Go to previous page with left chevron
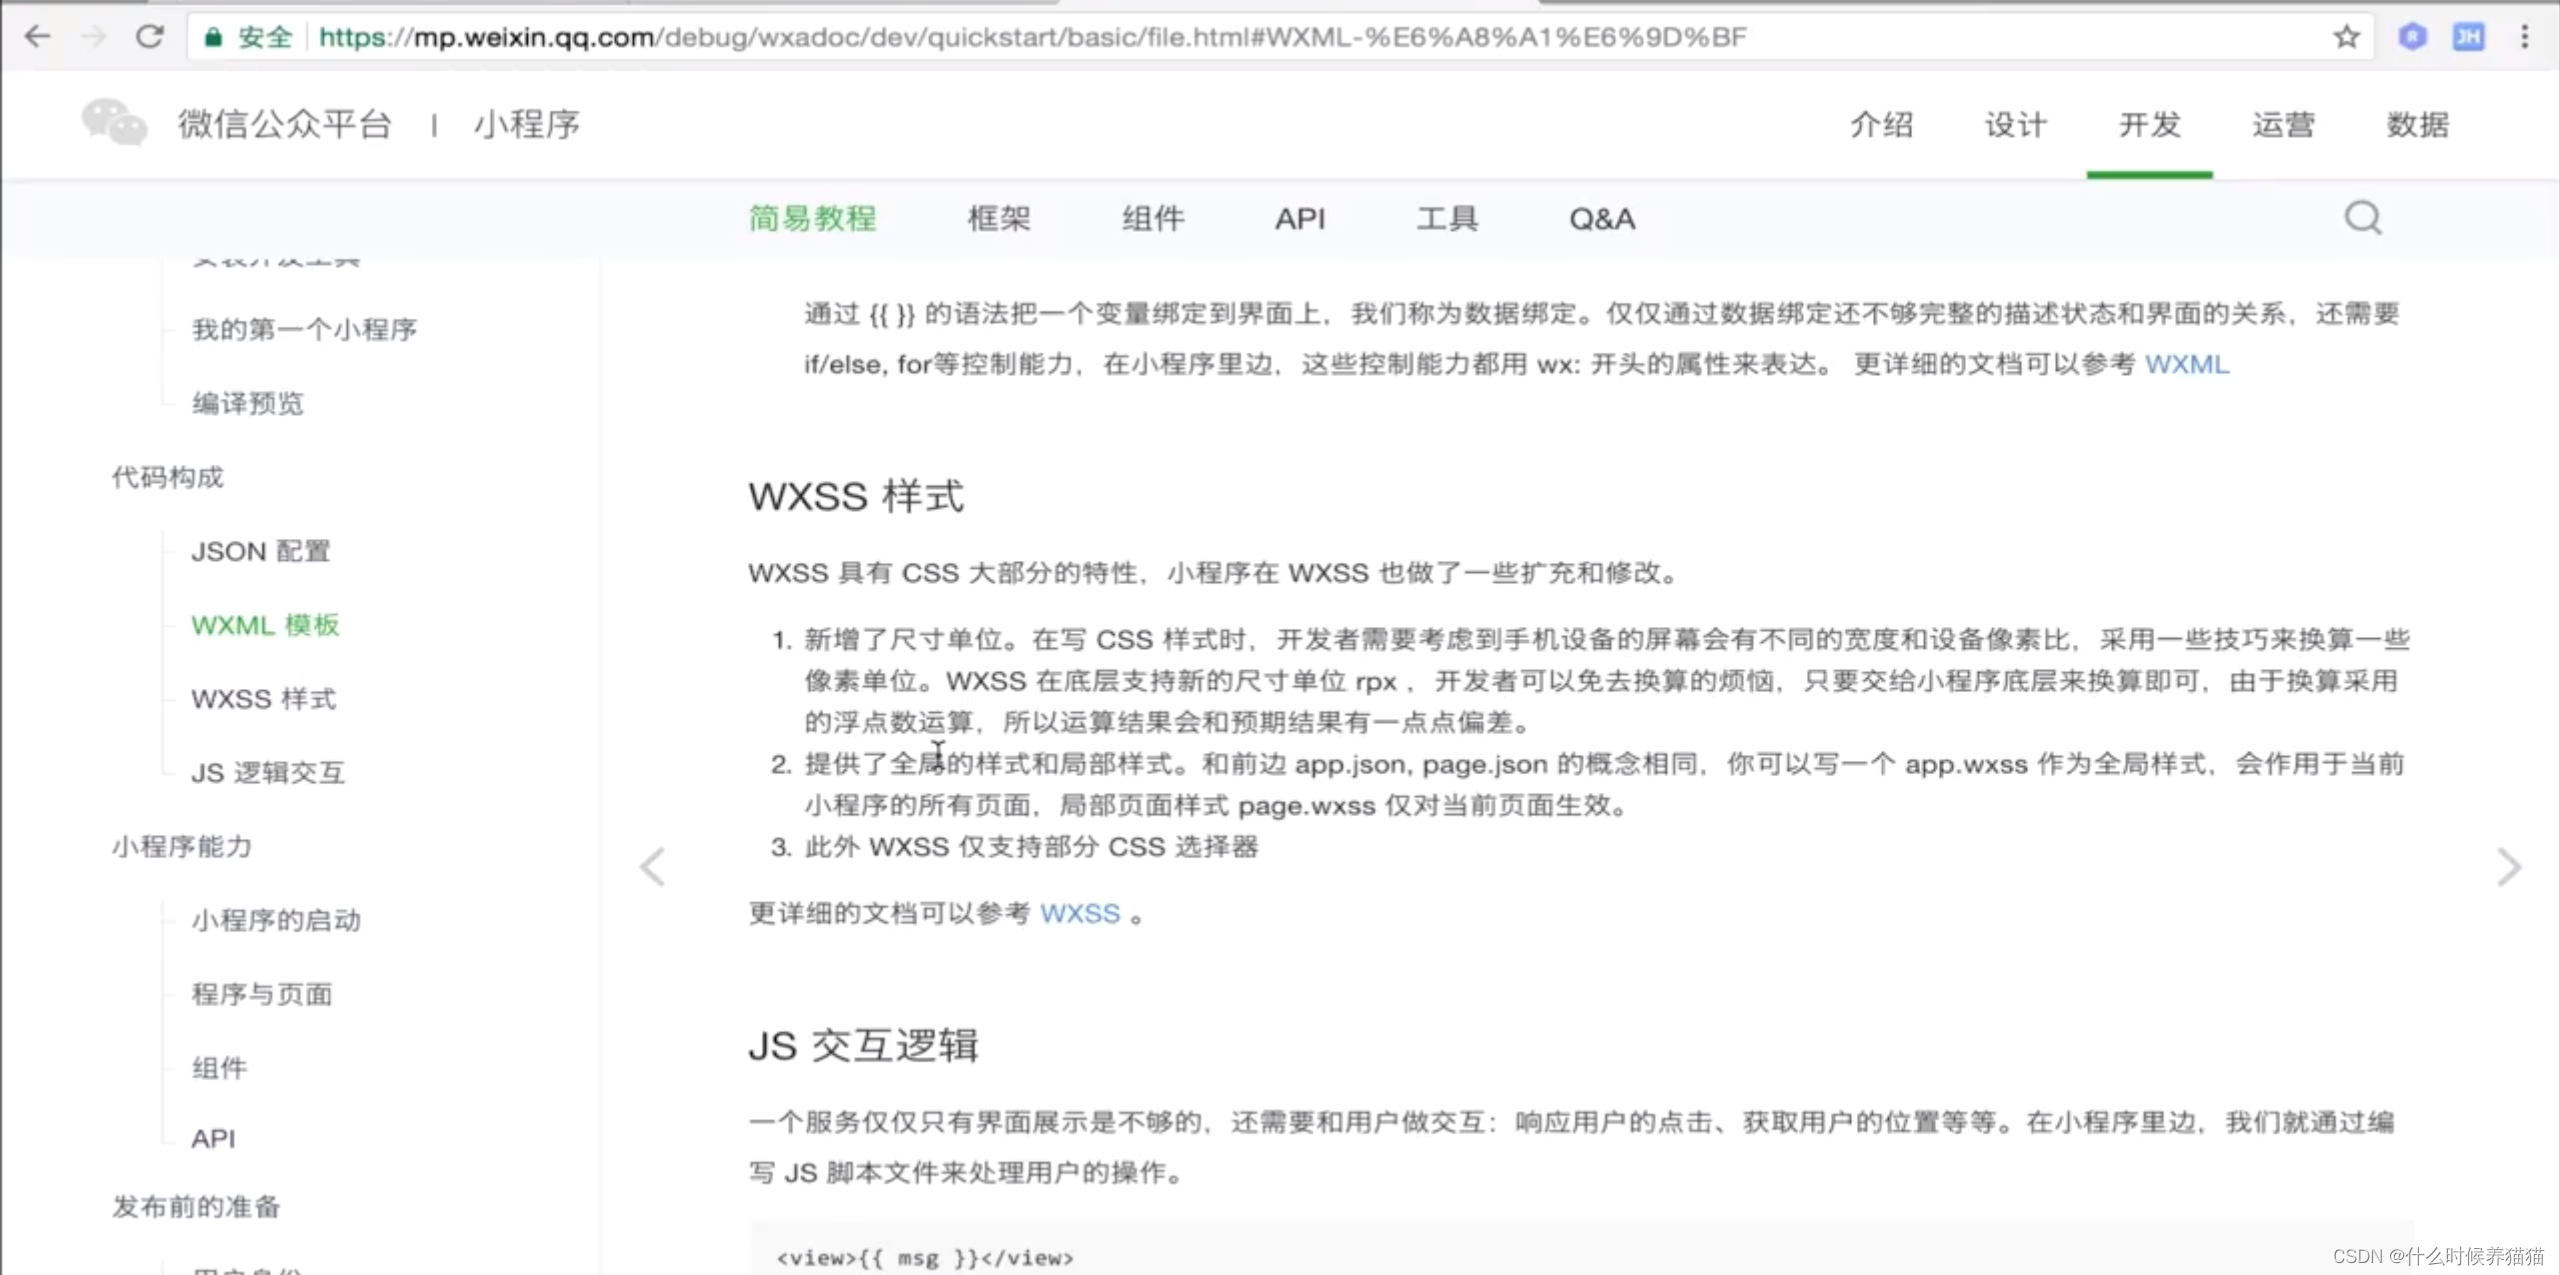2560x1275 pixels. 653,866
